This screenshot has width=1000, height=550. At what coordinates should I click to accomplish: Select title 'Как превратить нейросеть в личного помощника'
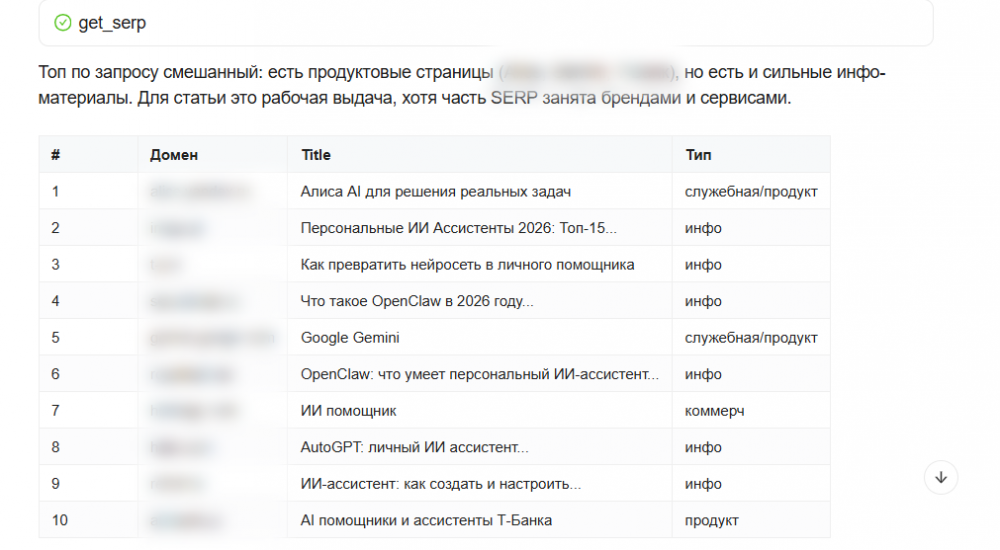tap(467, 265)
